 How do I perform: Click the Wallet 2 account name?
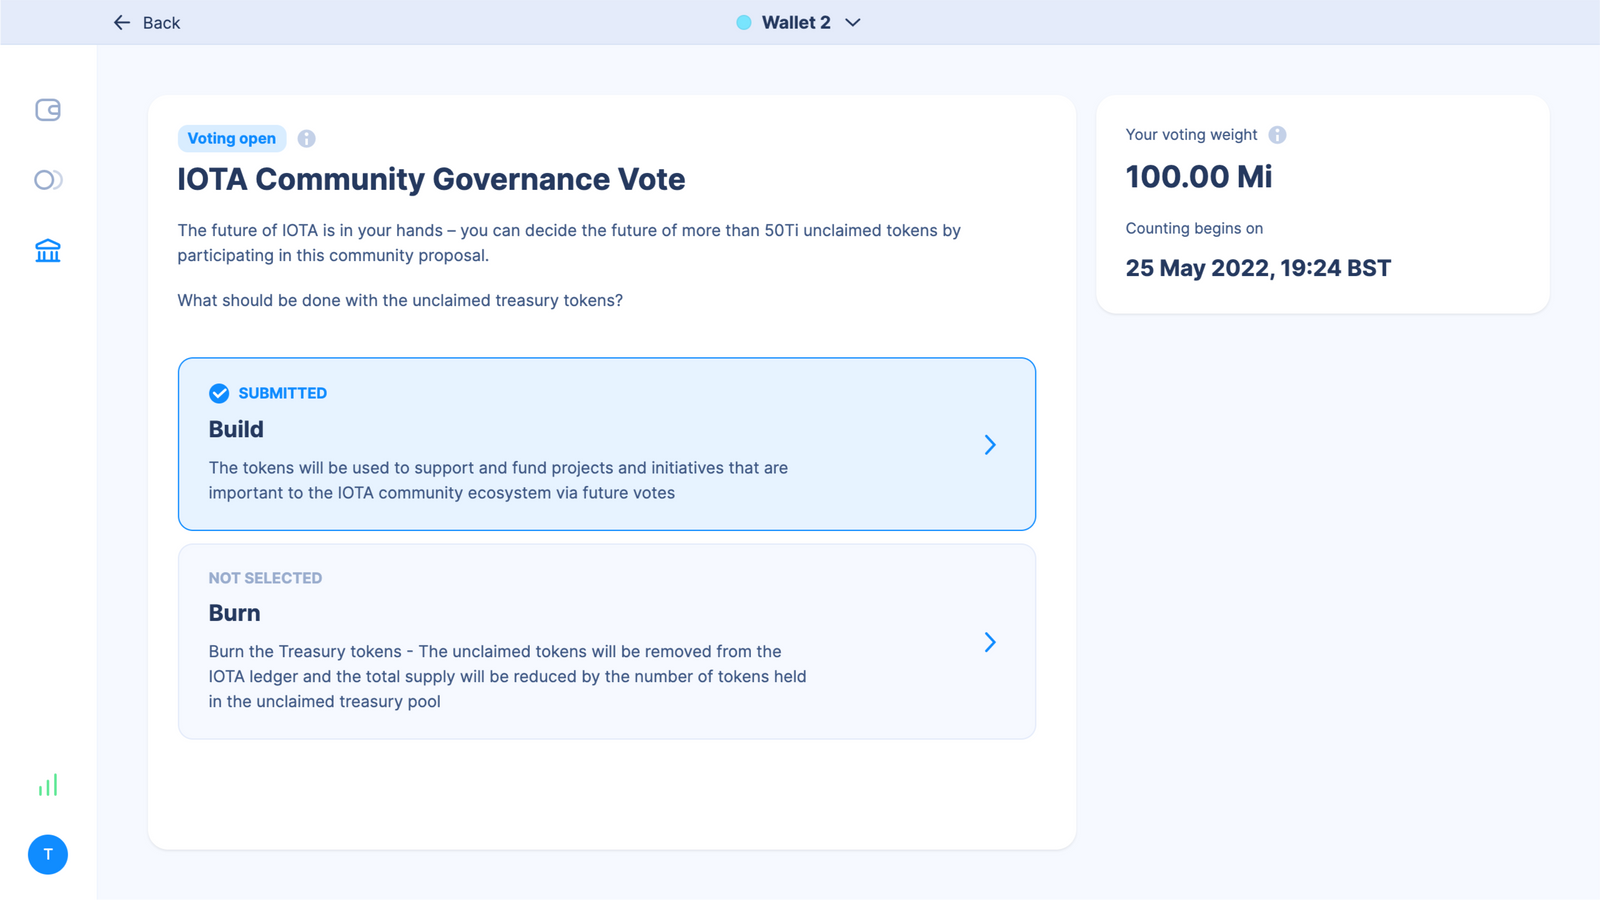pyautogui.click(x=796, y=22)
